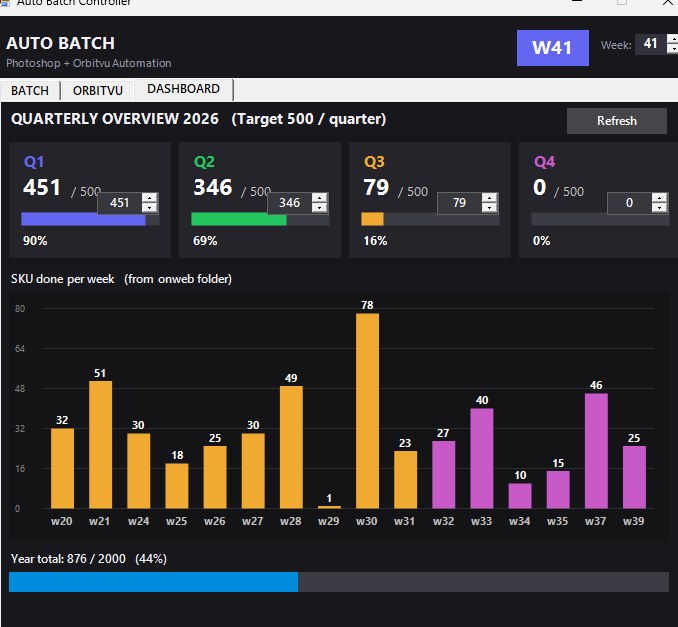The image size is (678, 627).
Task: Click the w25 bar showing 18
Action: tap(176, 486)
